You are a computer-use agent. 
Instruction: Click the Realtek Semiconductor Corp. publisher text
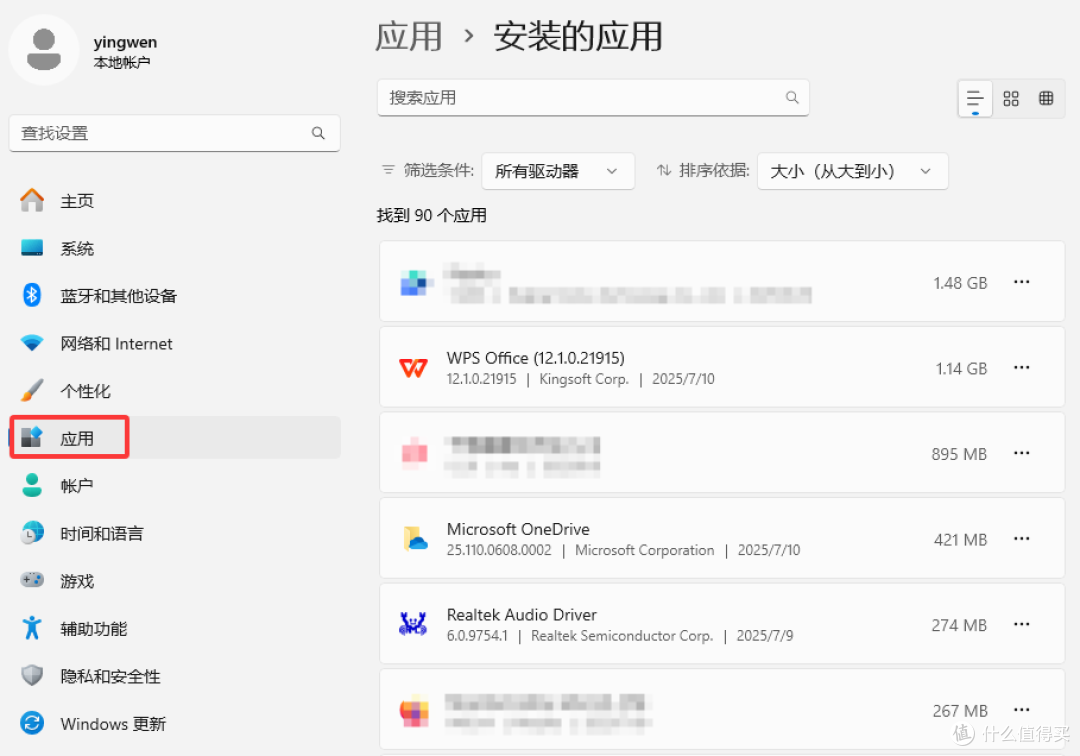622,636
